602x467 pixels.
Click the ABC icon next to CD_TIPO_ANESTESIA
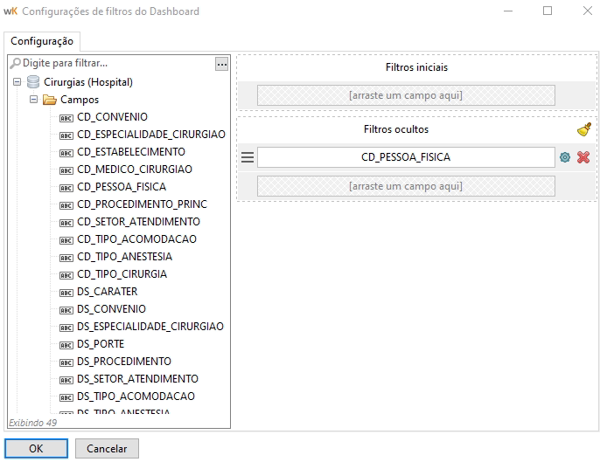click(x=66, y=258)
